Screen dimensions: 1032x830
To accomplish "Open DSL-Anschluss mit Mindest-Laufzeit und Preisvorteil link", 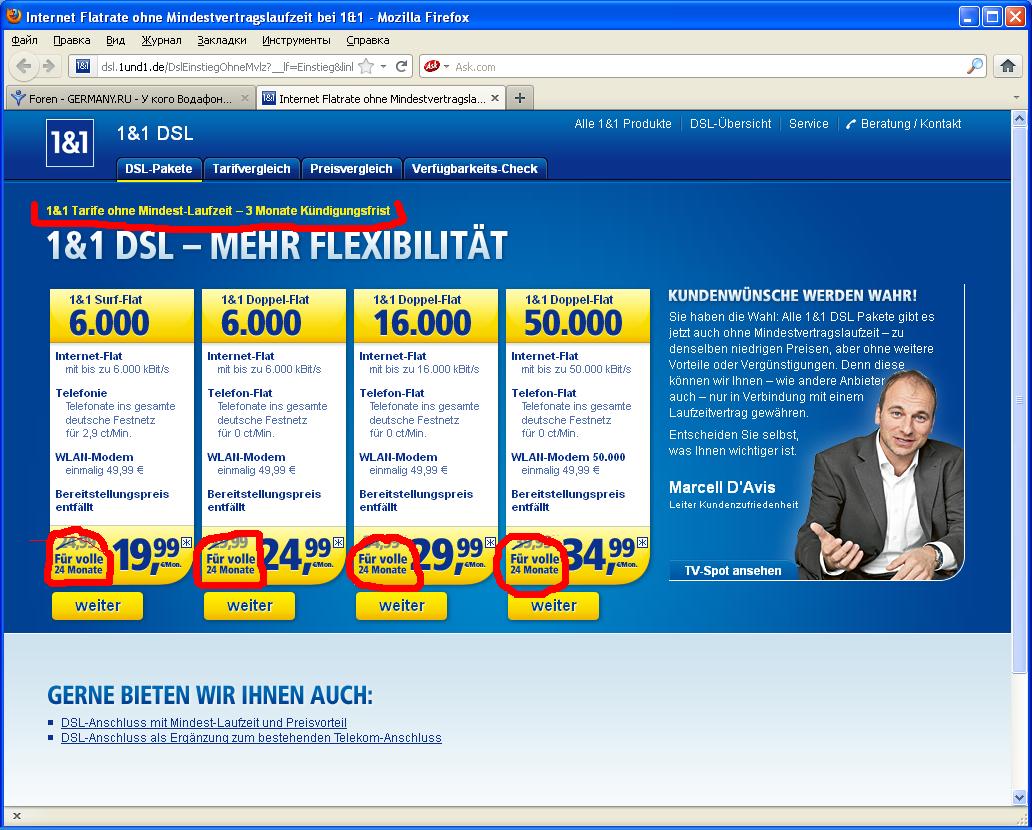I will (204, 723).
